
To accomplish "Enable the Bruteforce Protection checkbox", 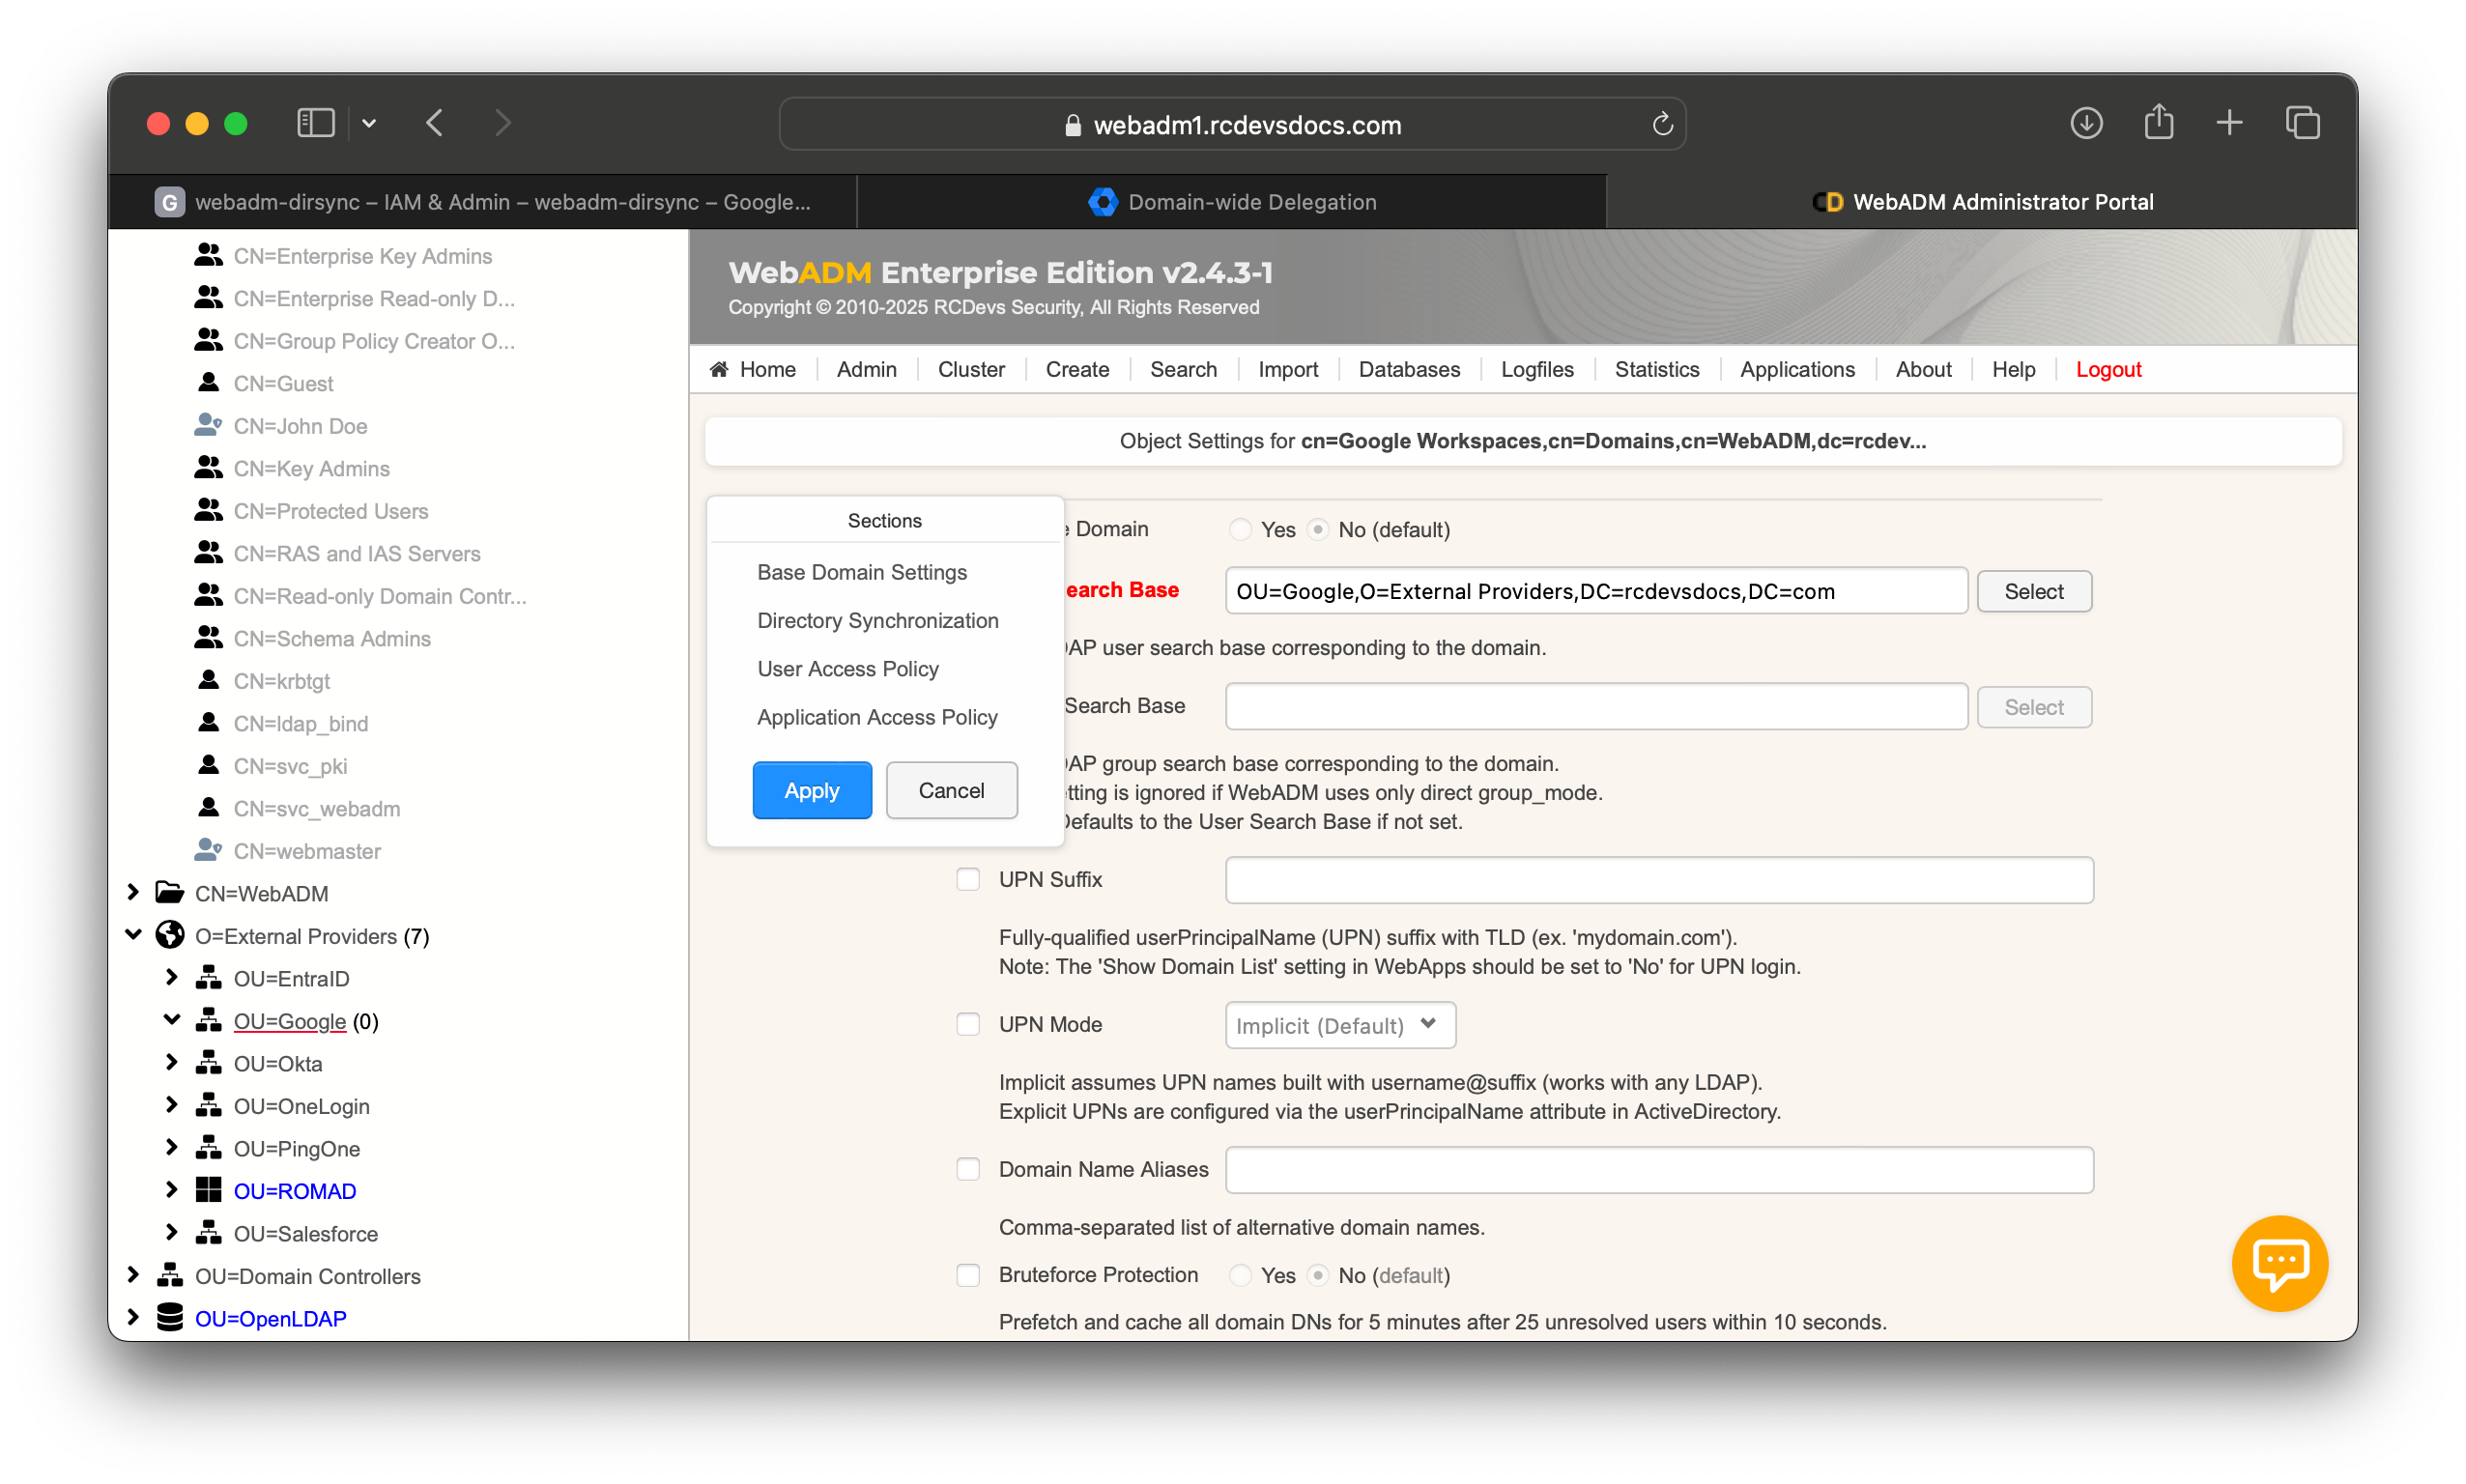I will tap(967, 1275).
